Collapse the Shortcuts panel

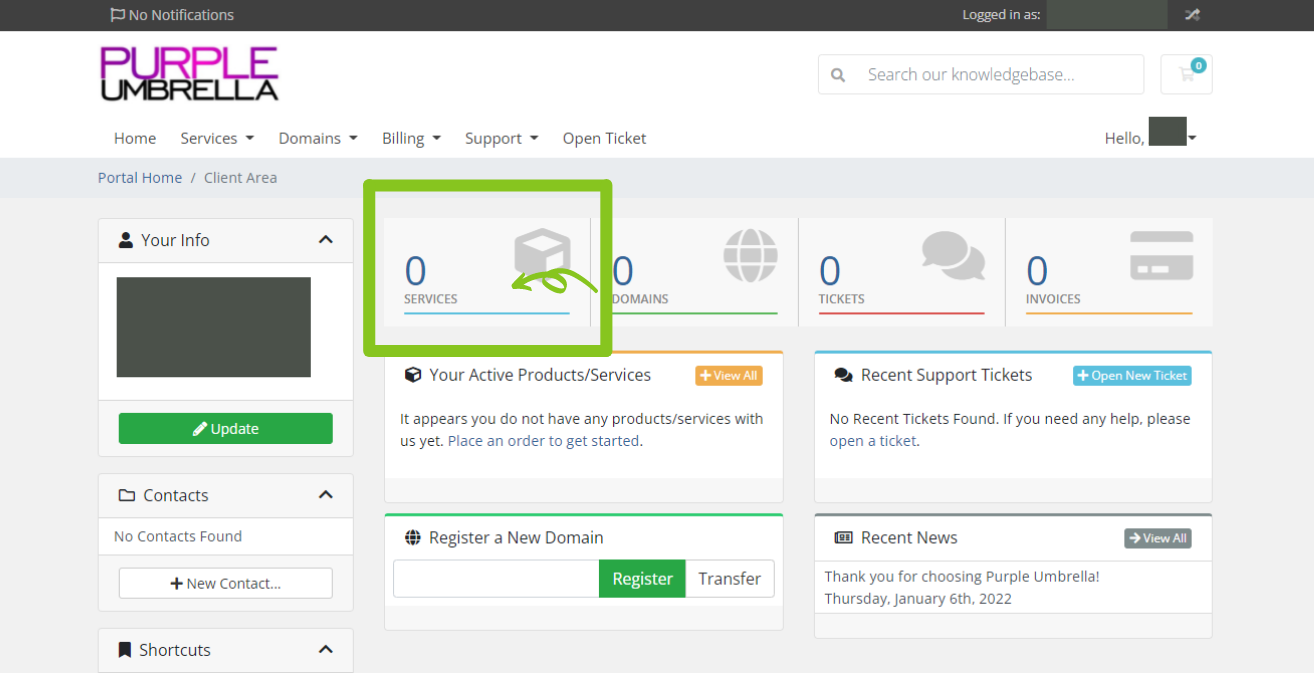click(325, 650)
